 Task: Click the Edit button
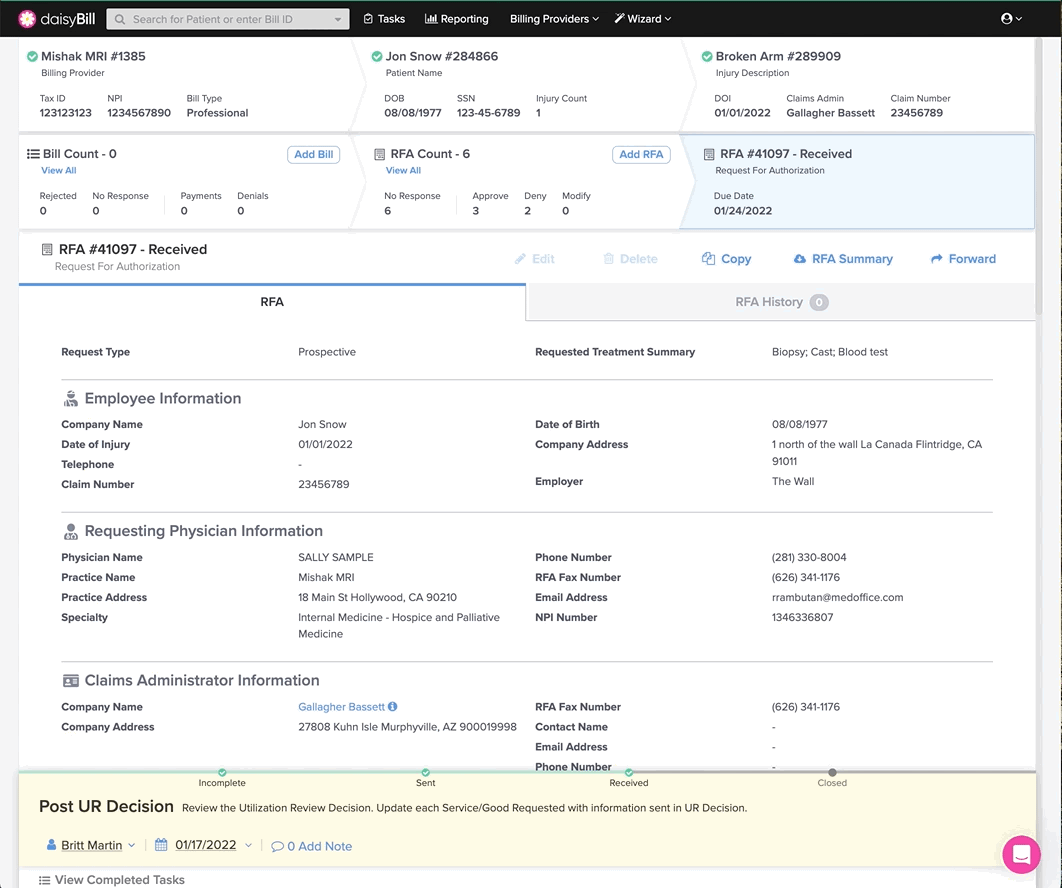(534, 259)
